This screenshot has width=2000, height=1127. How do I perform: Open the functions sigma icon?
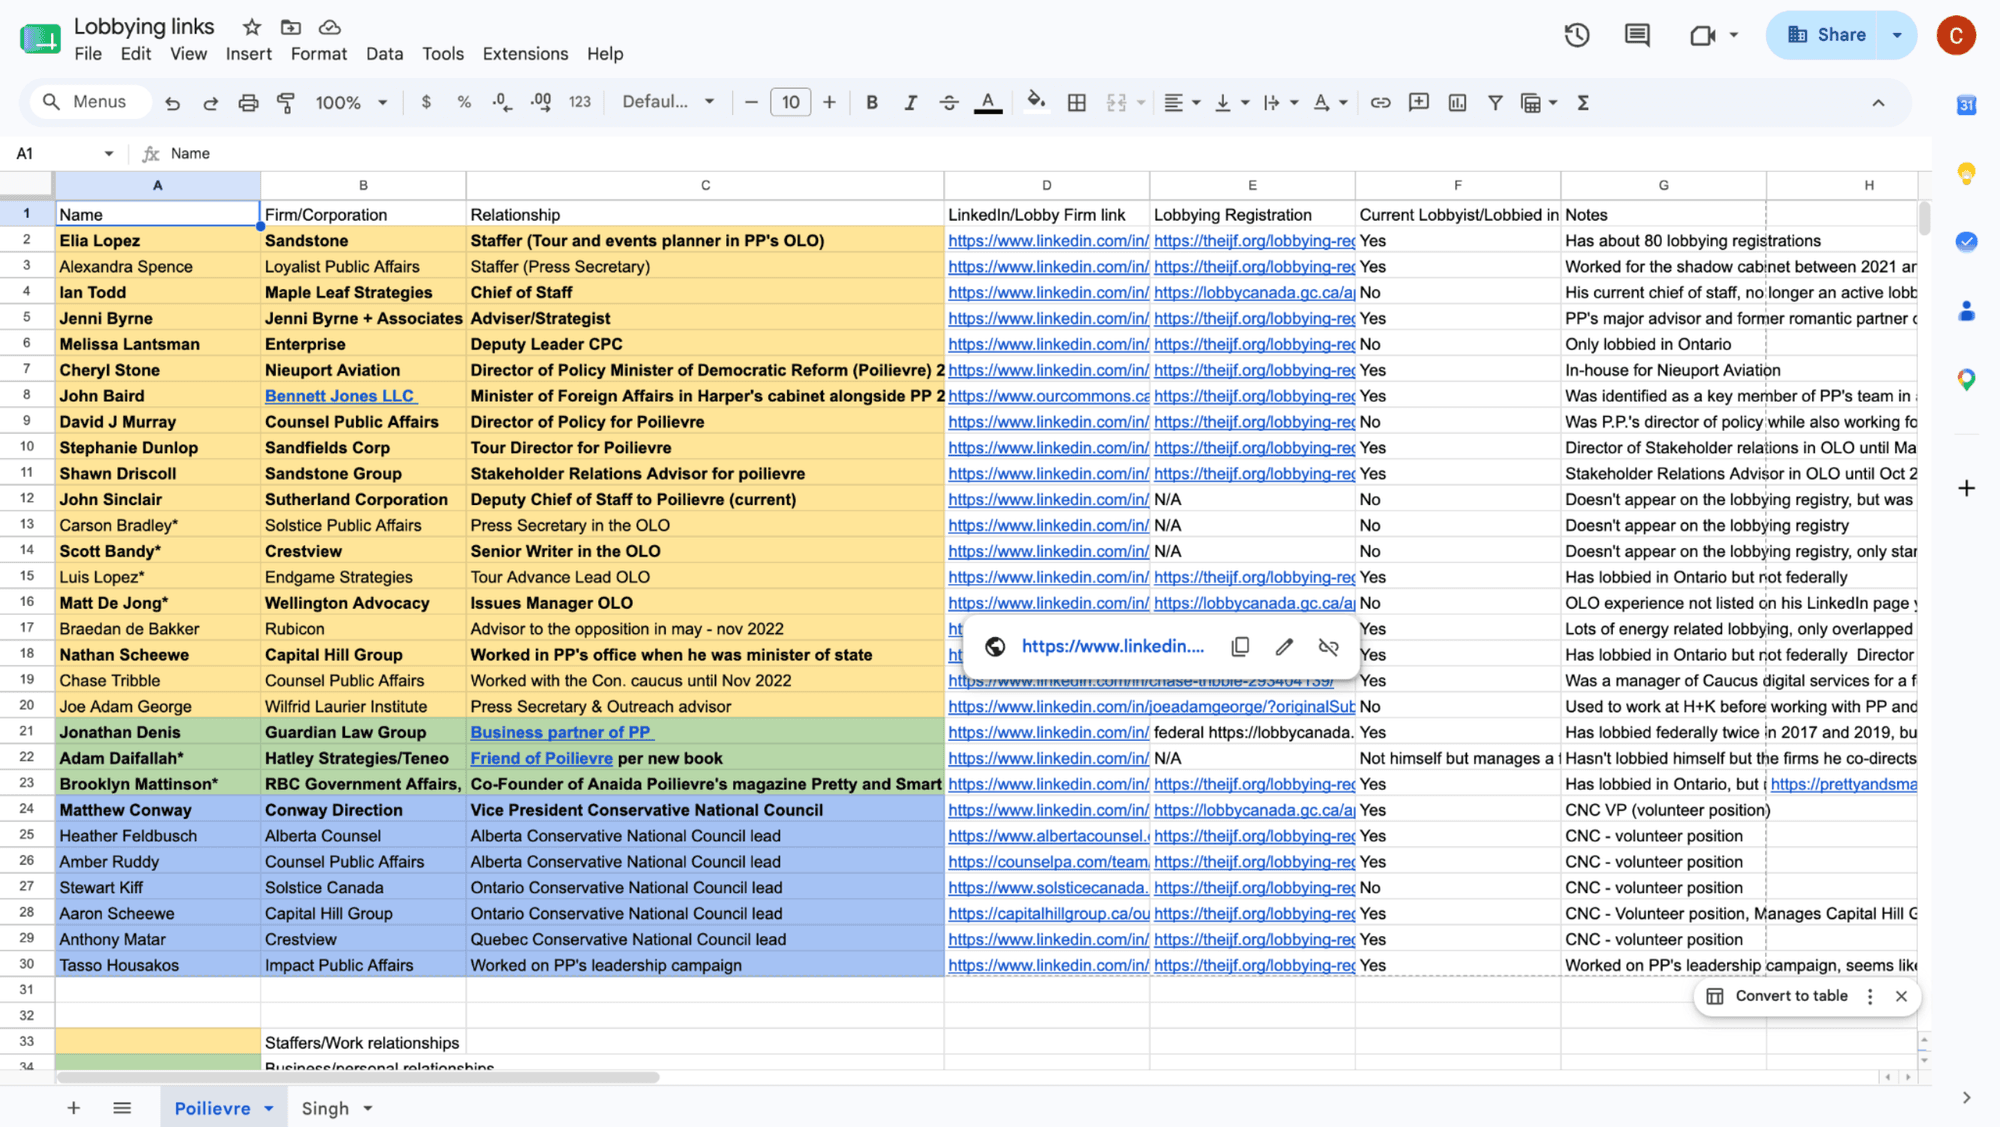(x=1583, y=102)
